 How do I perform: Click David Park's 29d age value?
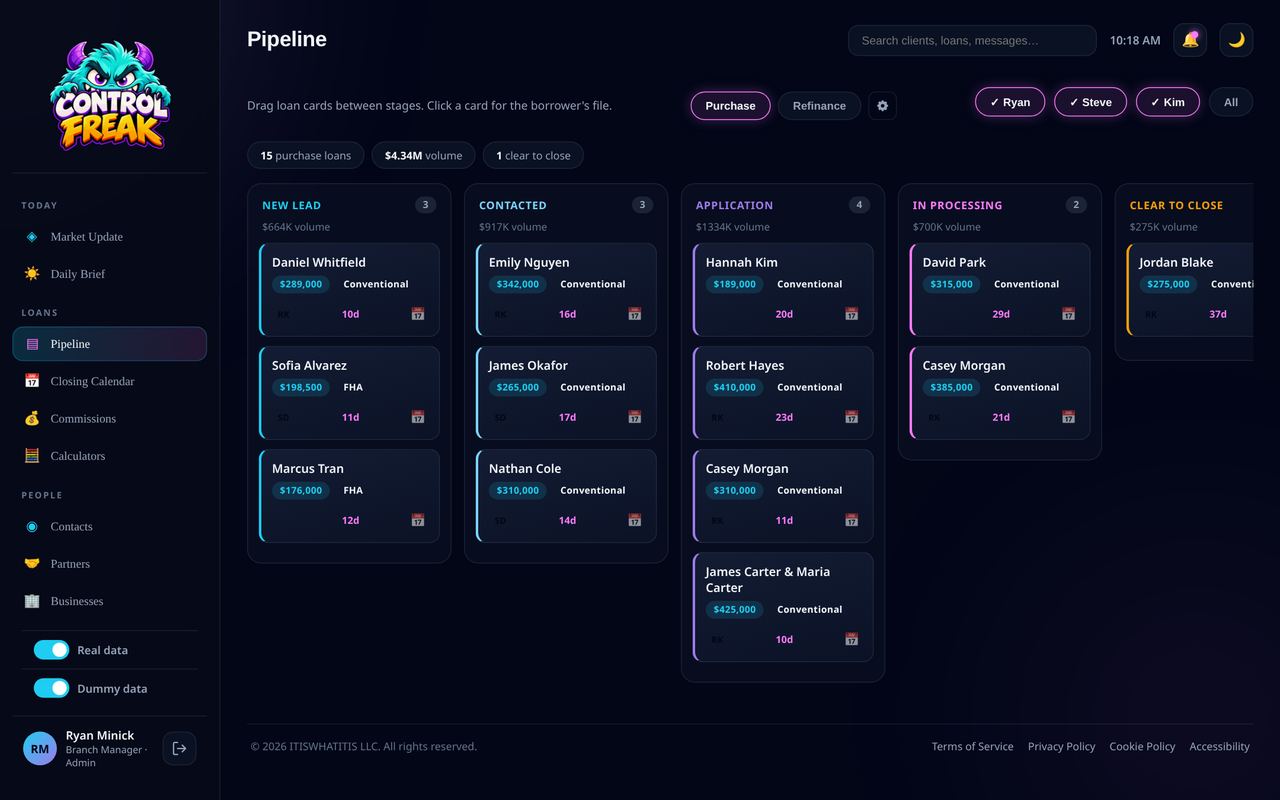coord(1001,314)
